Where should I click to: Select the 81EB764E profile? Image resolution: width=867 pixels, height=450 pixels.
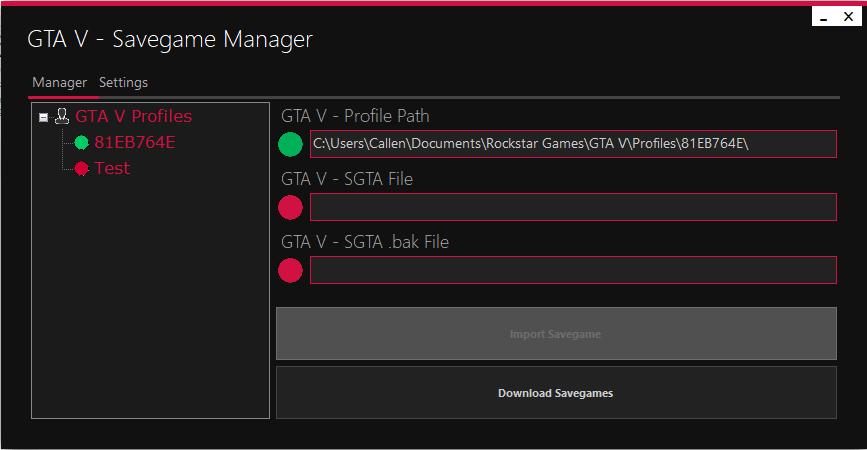(x=134, y=142)
